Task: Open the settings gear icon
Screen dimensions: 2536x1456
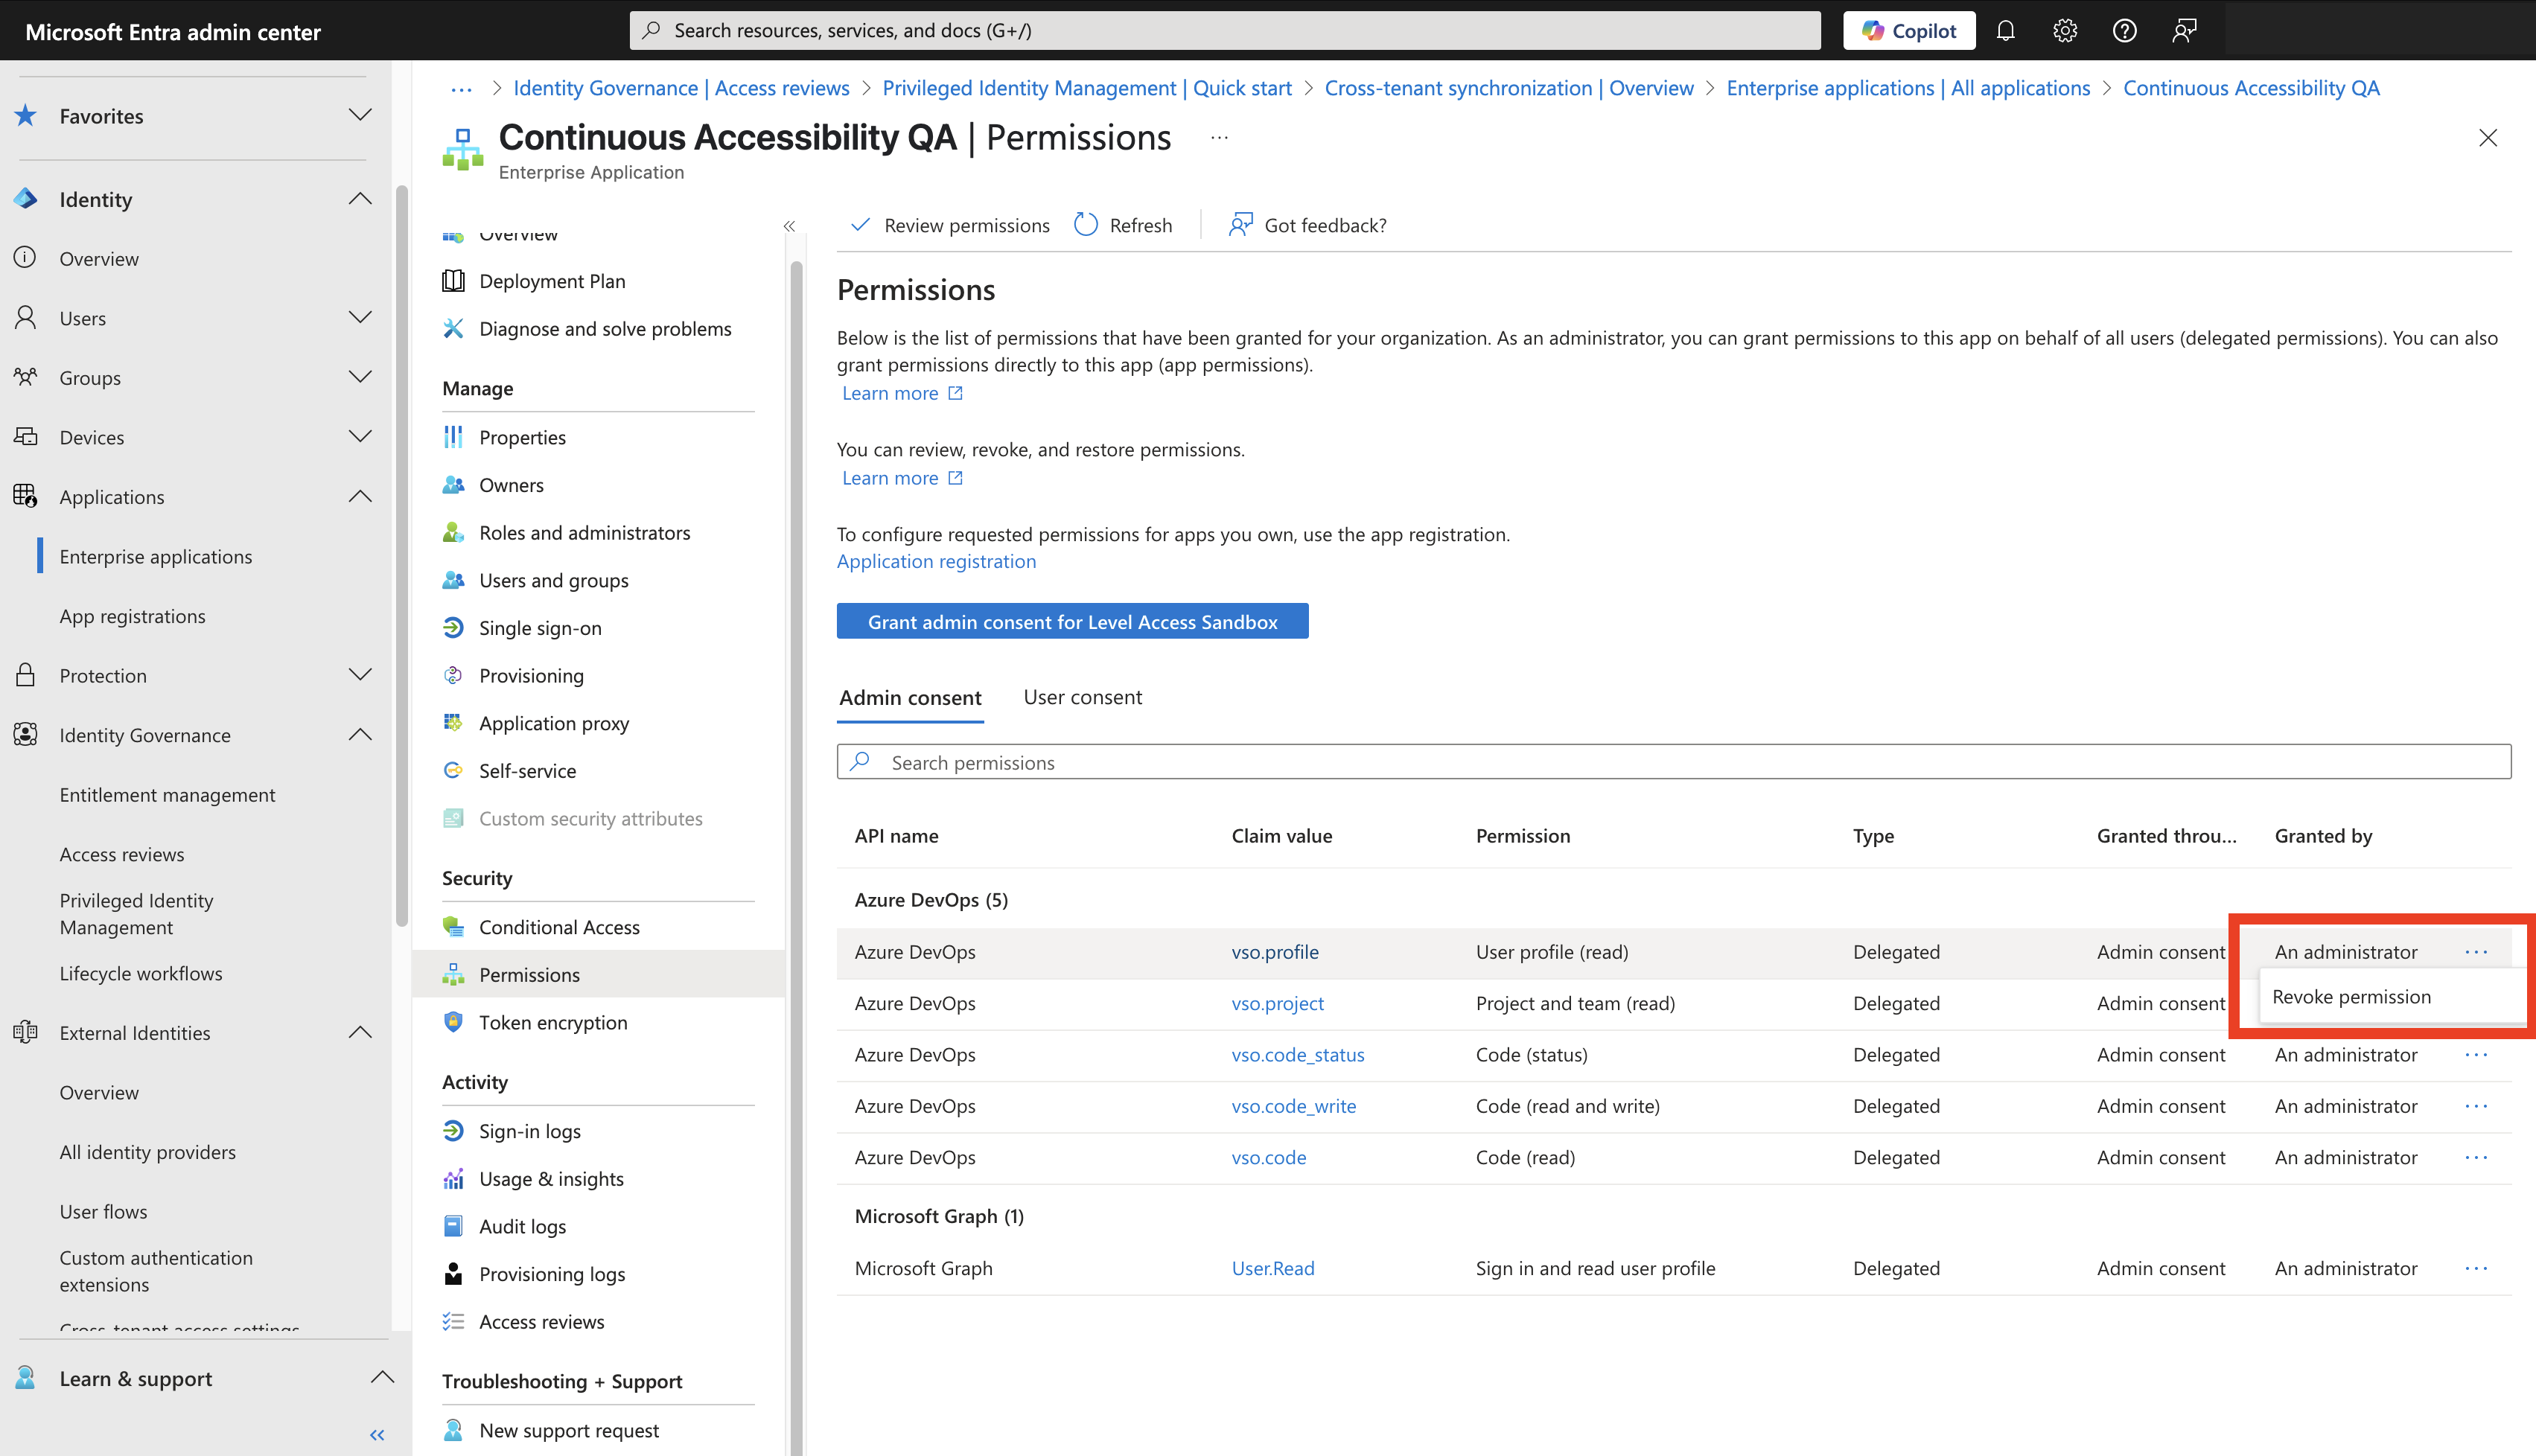Action: (x=2065, y=30)
